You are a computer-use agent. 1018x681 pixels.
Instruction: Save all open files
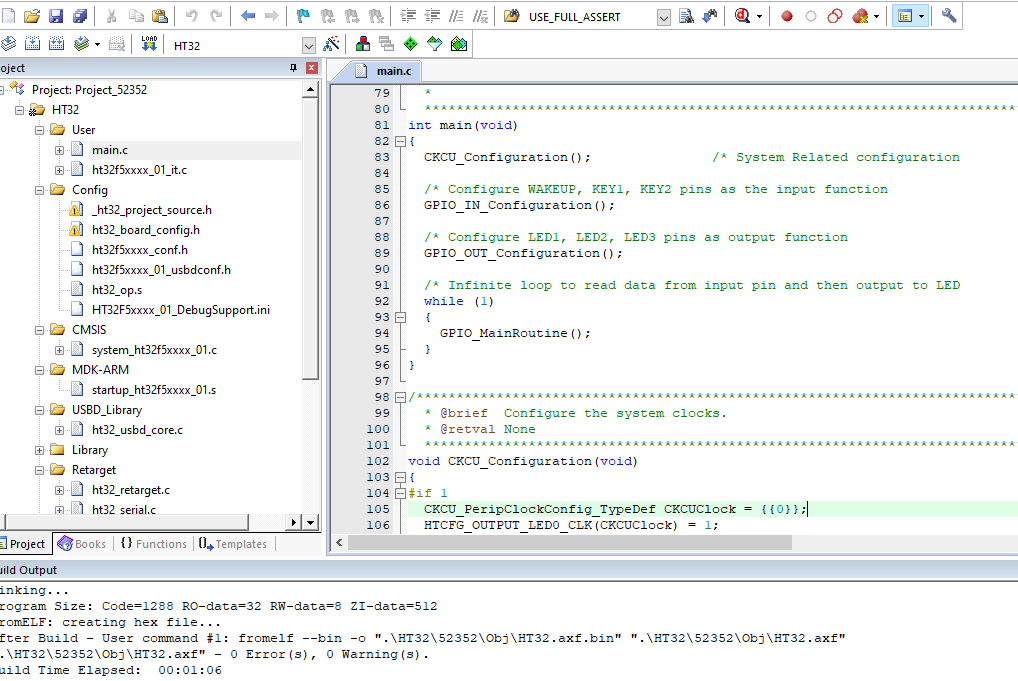coord(80,16)
